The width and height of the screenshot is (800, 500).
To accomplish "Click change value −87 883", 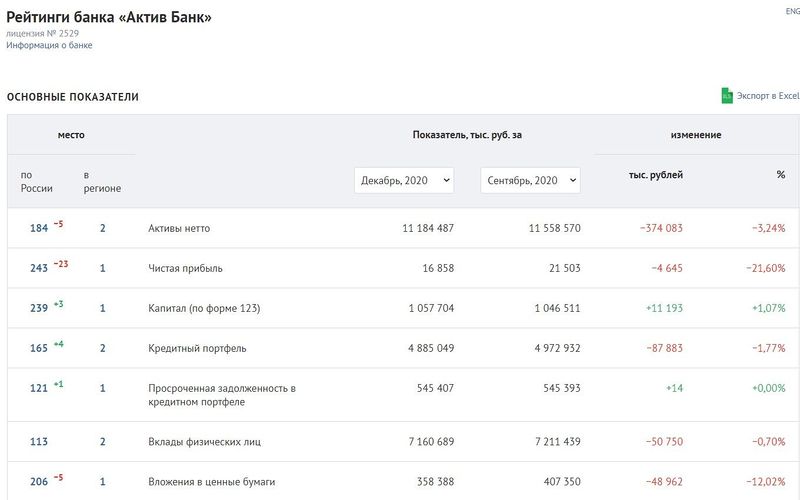I will (x=664, y=348).
